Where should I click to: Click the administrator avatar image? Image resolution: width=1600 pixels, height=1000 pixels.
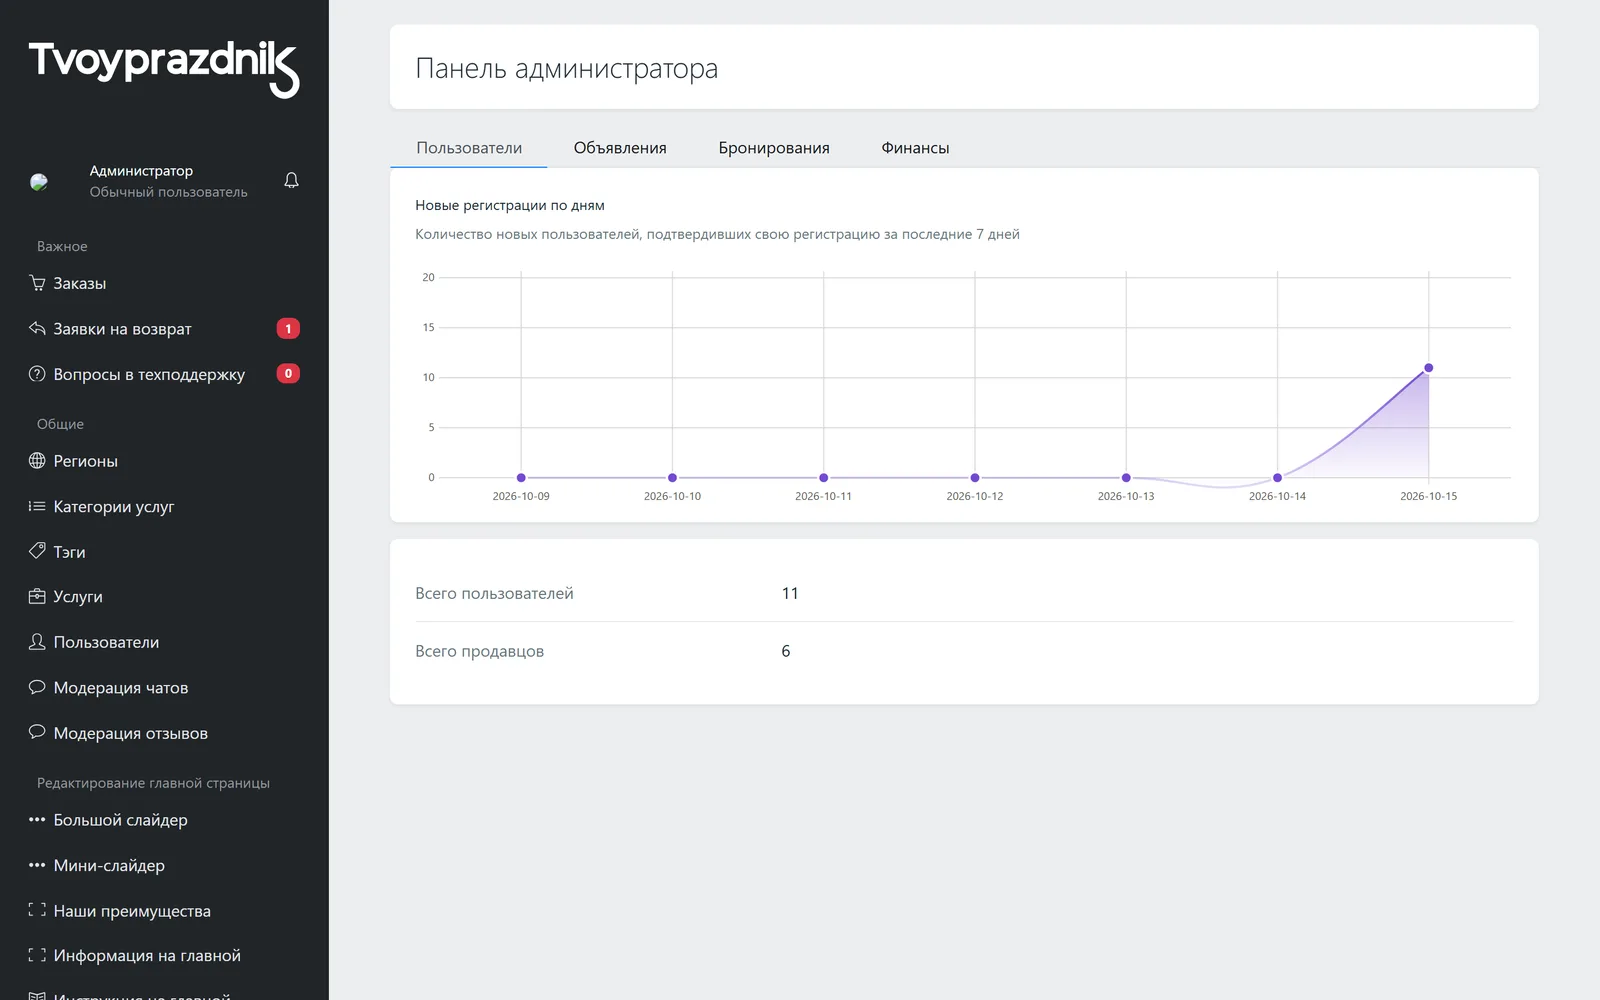coord(39,182)
